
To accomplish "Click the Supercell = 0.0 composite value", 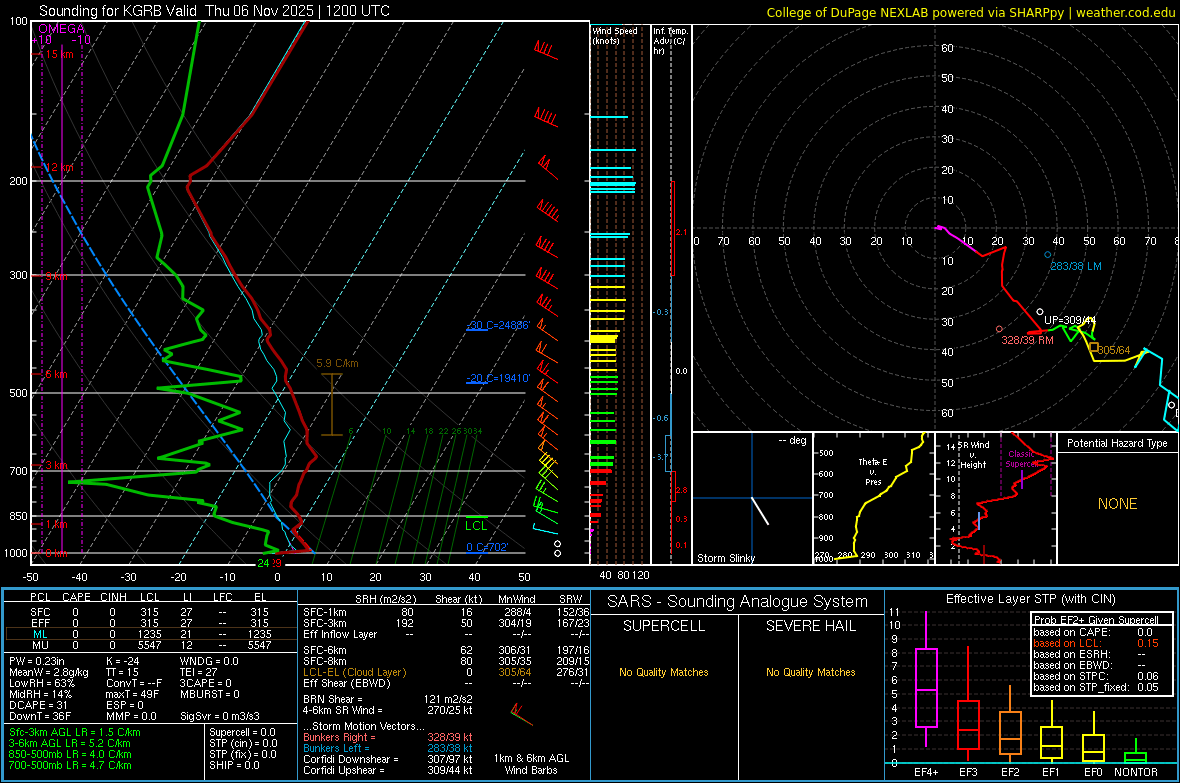I will point(242,732).
